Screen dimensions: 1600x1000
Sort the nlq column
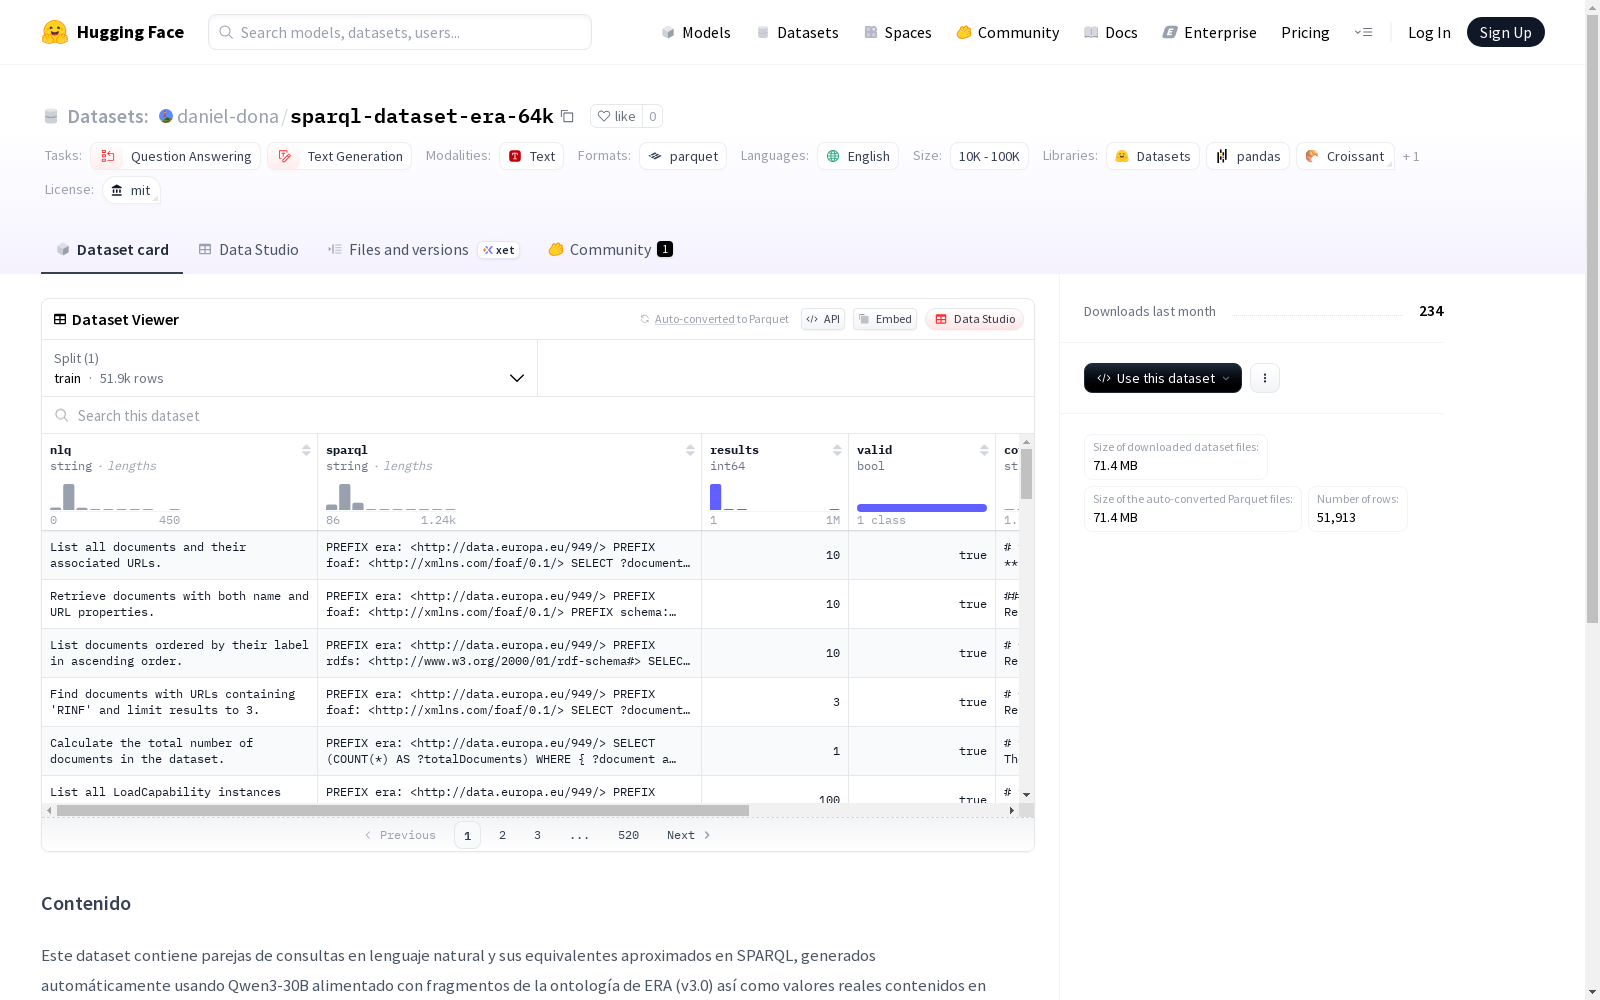tap(306, 450)
